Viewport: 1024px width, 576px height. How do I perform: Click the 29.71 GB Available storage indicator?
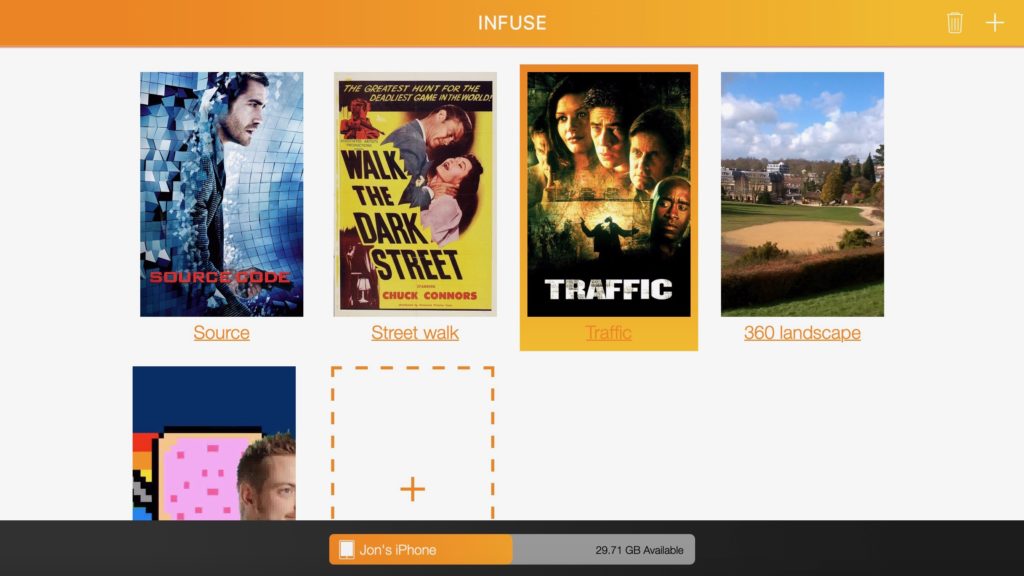[640, 549]
